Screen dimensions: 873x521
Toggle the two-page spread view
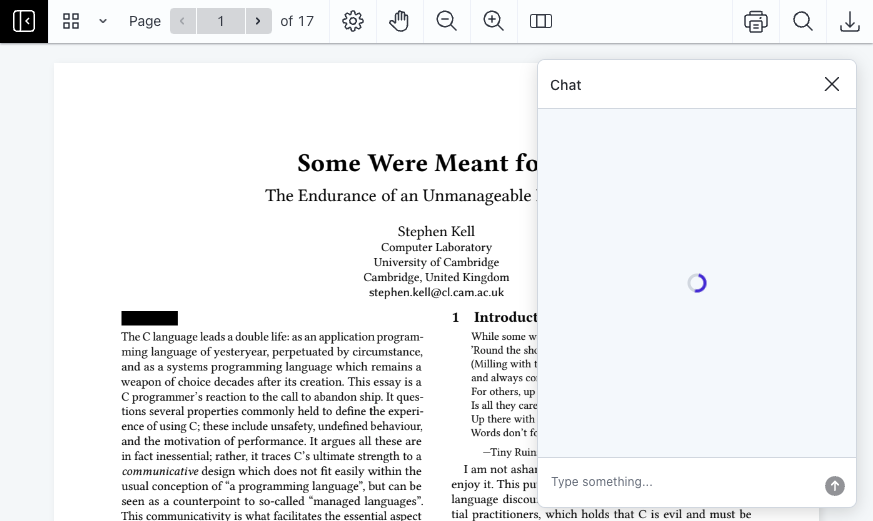(541, 21)
